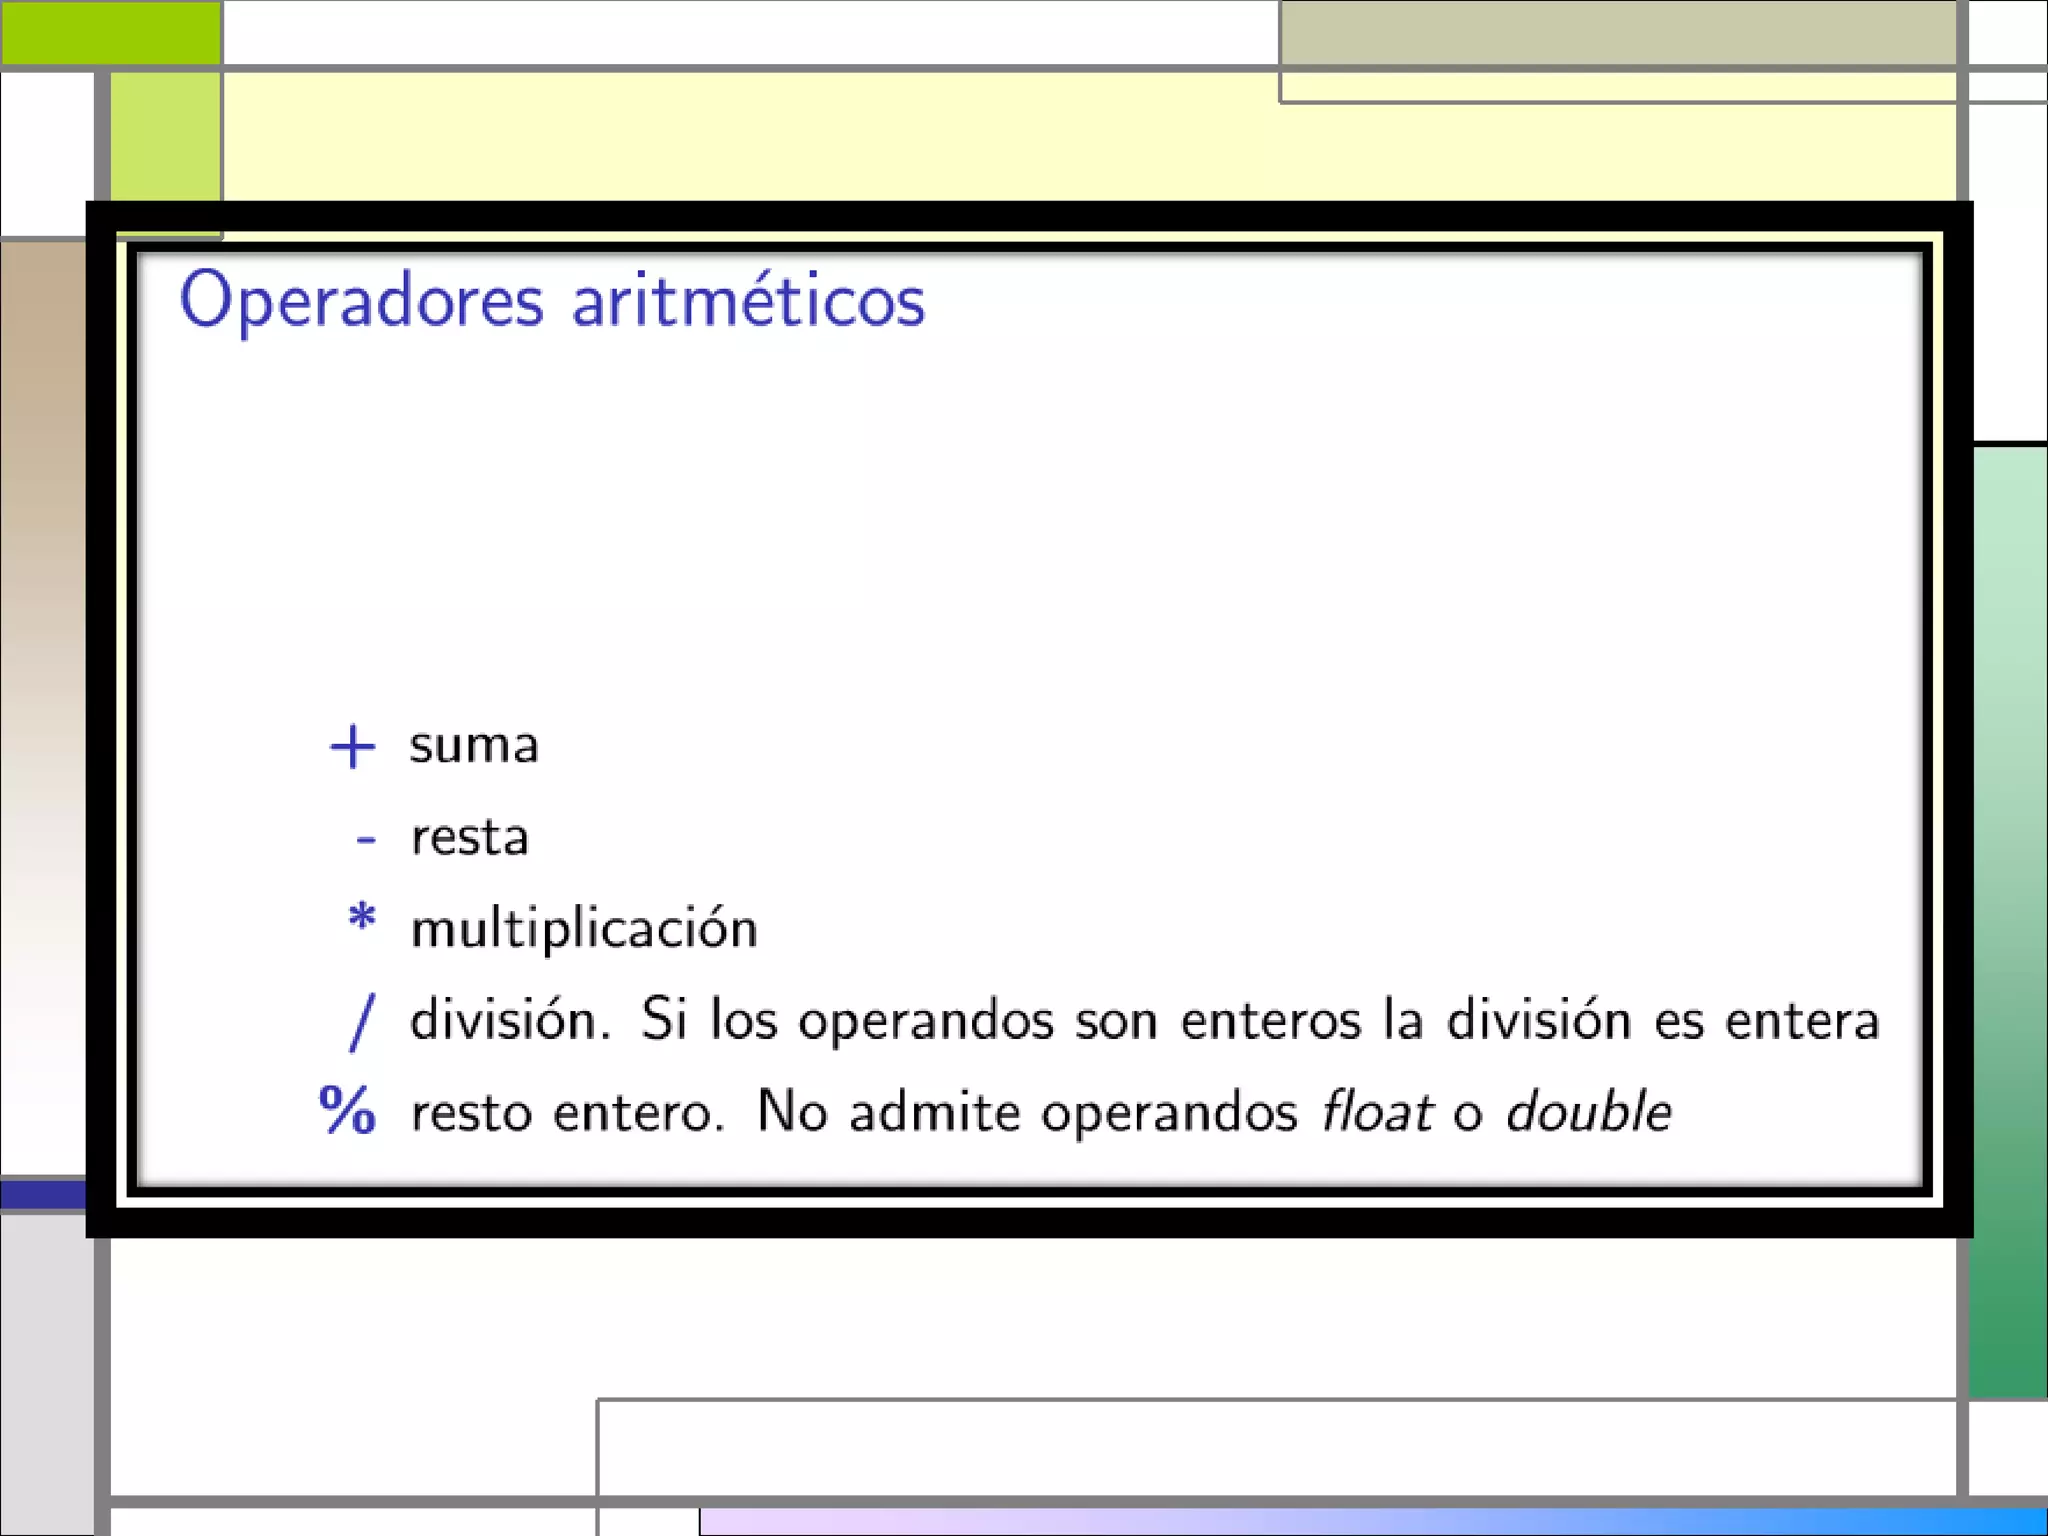Select the word resta
The width and height of the screenshot is (2048, 1536).
point(469,838)
